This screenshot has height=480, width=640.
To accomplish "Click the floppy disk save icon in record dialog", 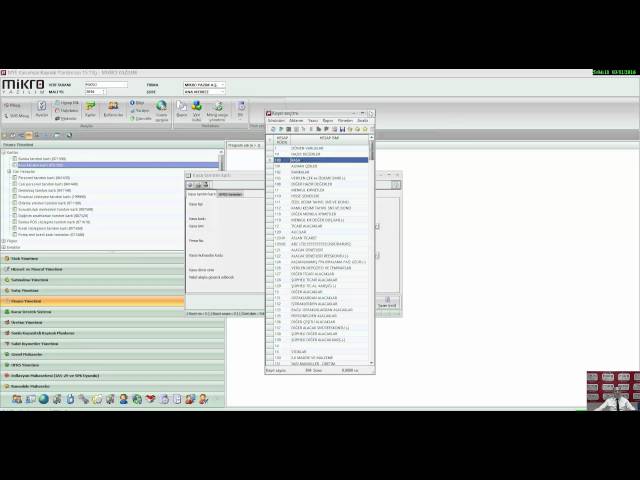I will pos(342,129).
